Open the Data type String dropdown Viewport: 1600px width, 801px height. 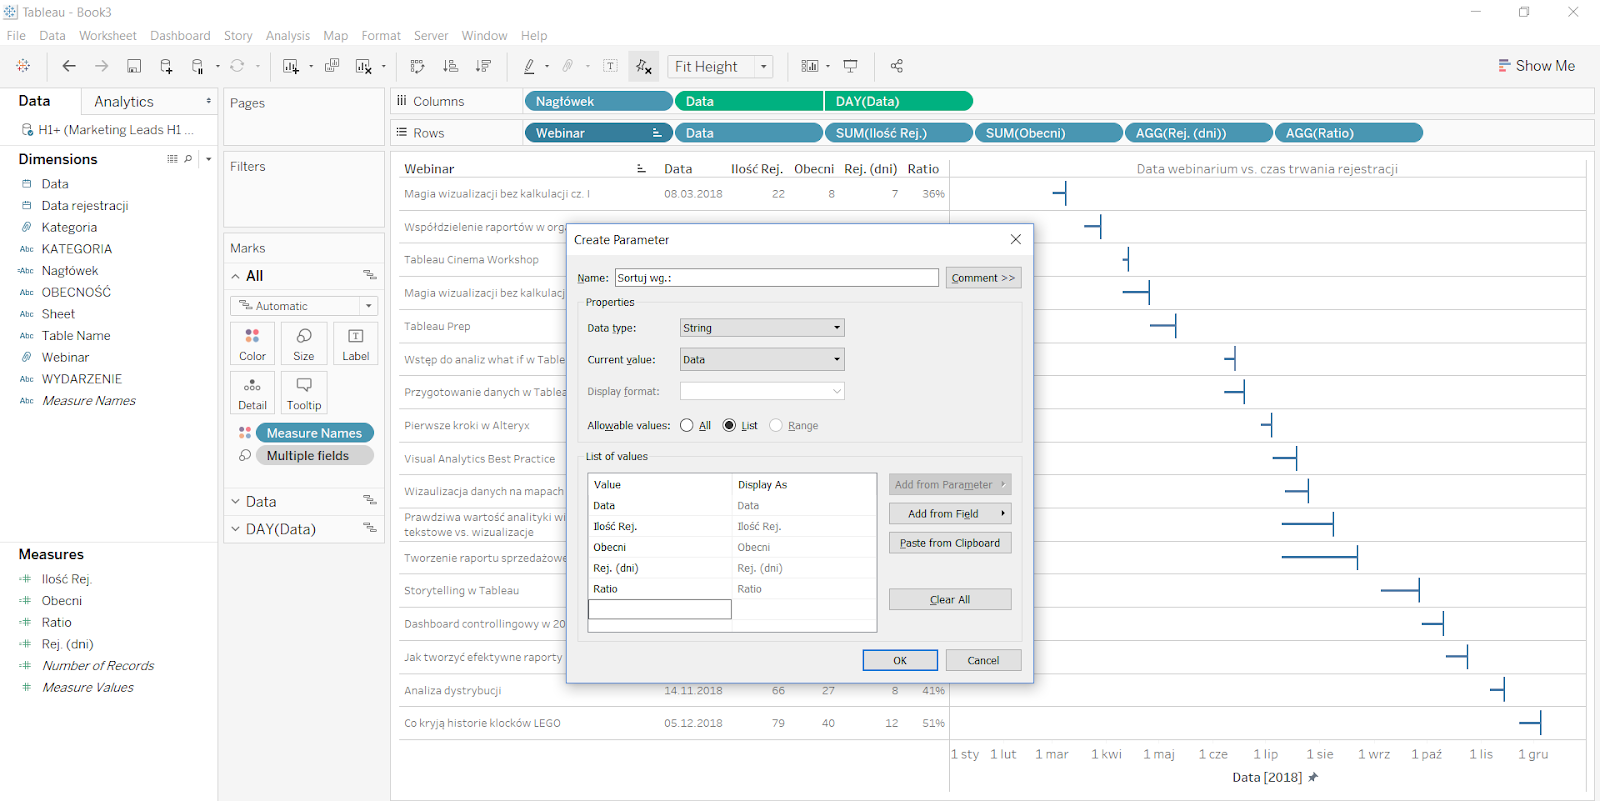click(x=762, y=328)
